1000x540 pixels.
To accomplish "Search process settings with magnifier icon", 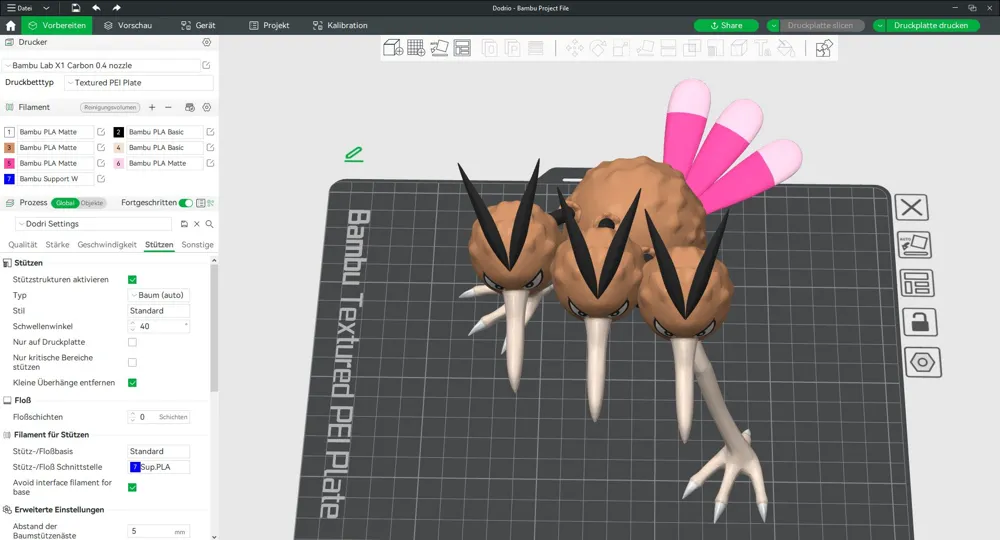I will point(209,224).
